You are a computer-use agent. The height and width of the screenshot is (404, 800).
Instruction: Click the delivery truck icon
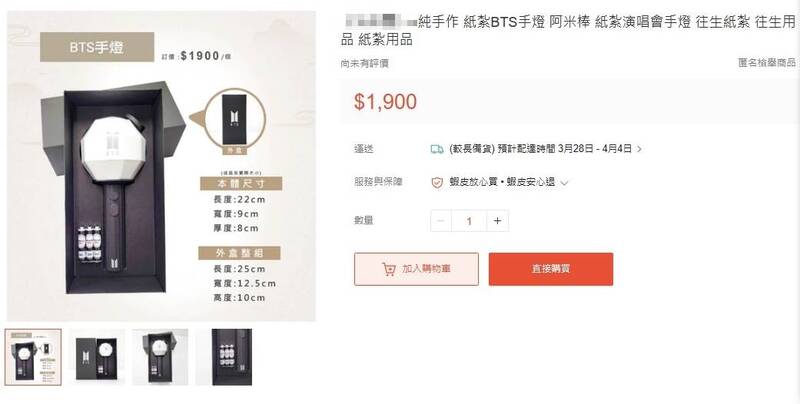click(437, 149)
